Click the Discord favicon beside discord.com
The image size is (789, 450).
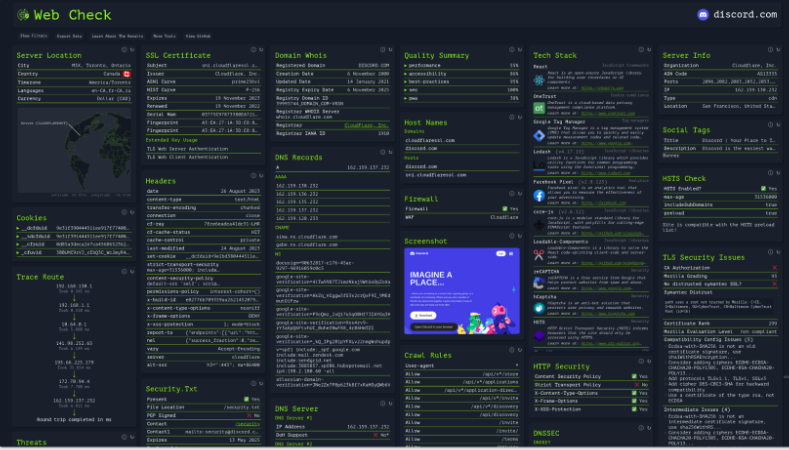703,15
